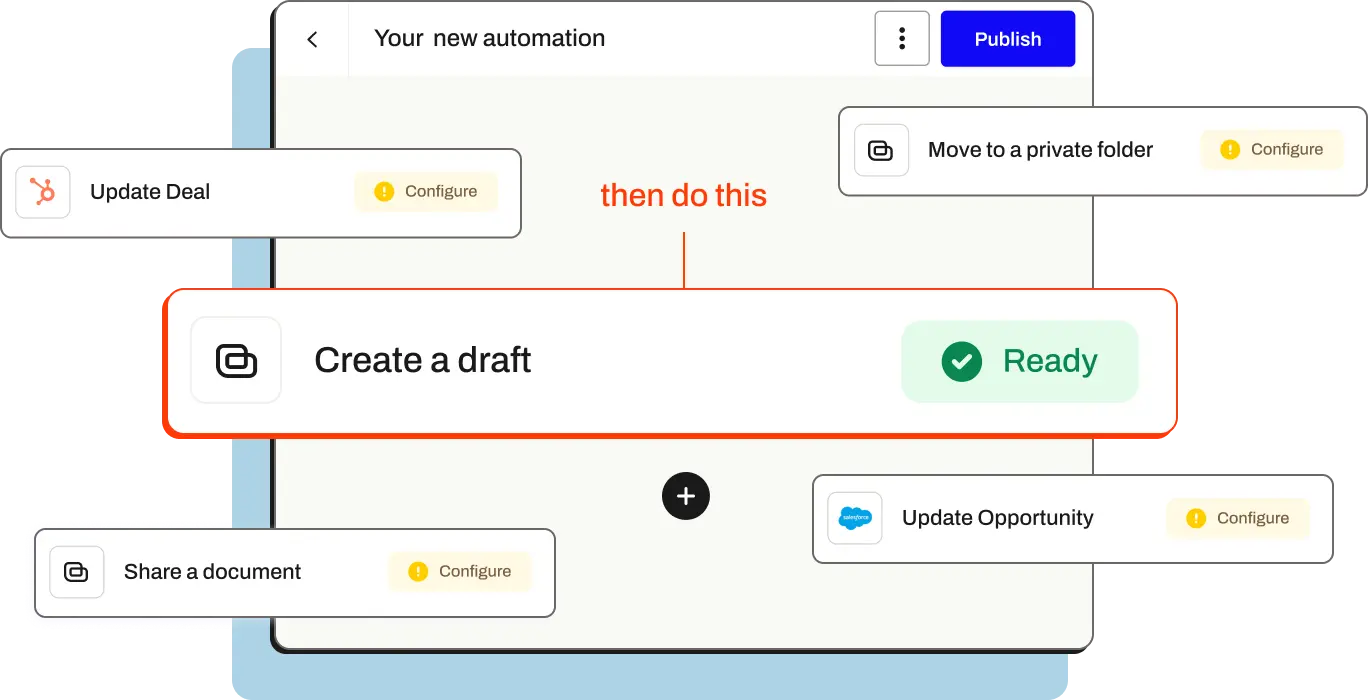Click the app icon on Create a draft card
The image size is (1368, 700).
click(x=236, y=360)
